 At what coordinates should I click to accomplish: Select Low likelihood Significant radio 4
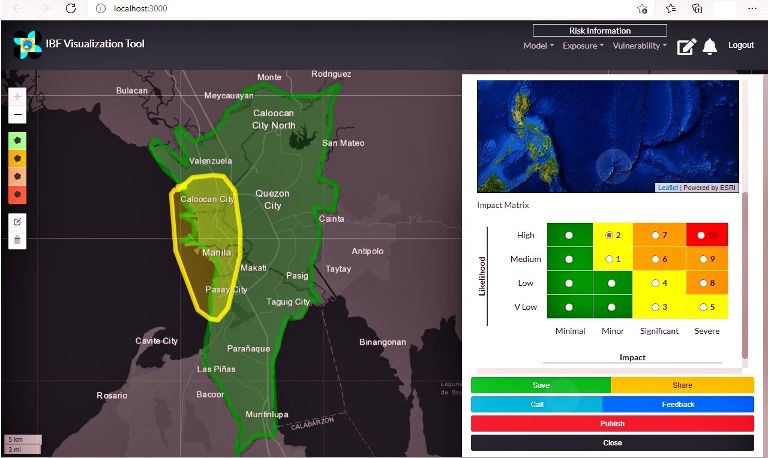pyautogui.click(x=655, y=283)
